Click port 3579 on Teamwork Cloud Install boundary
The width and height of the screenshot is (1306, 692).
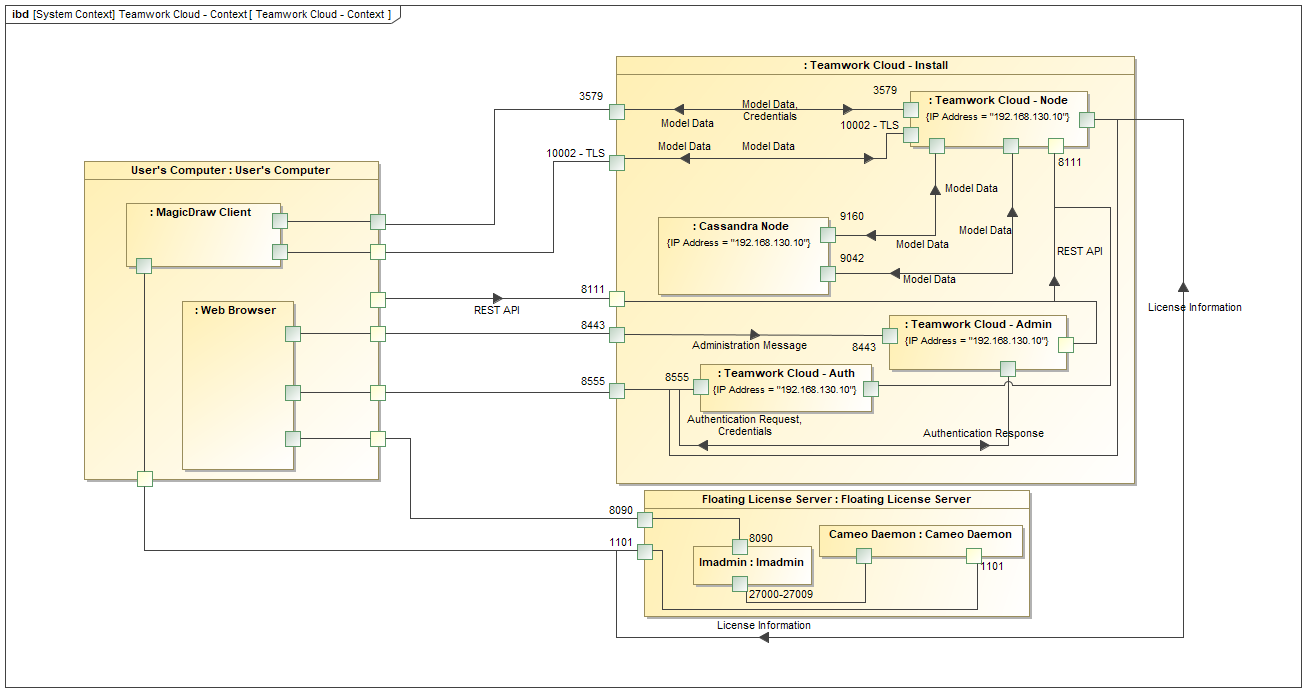617,111
